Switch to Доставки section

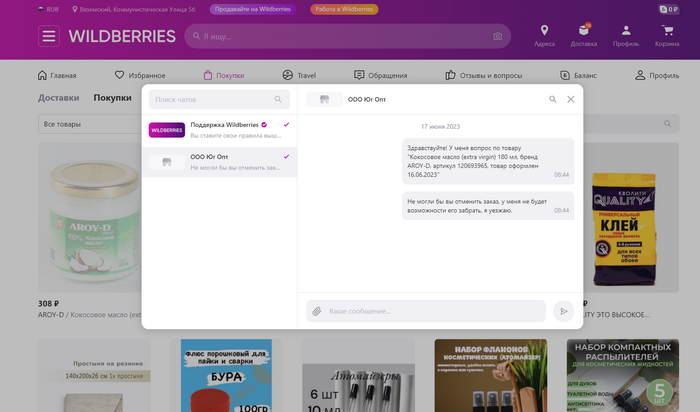(x=58, y=98)
